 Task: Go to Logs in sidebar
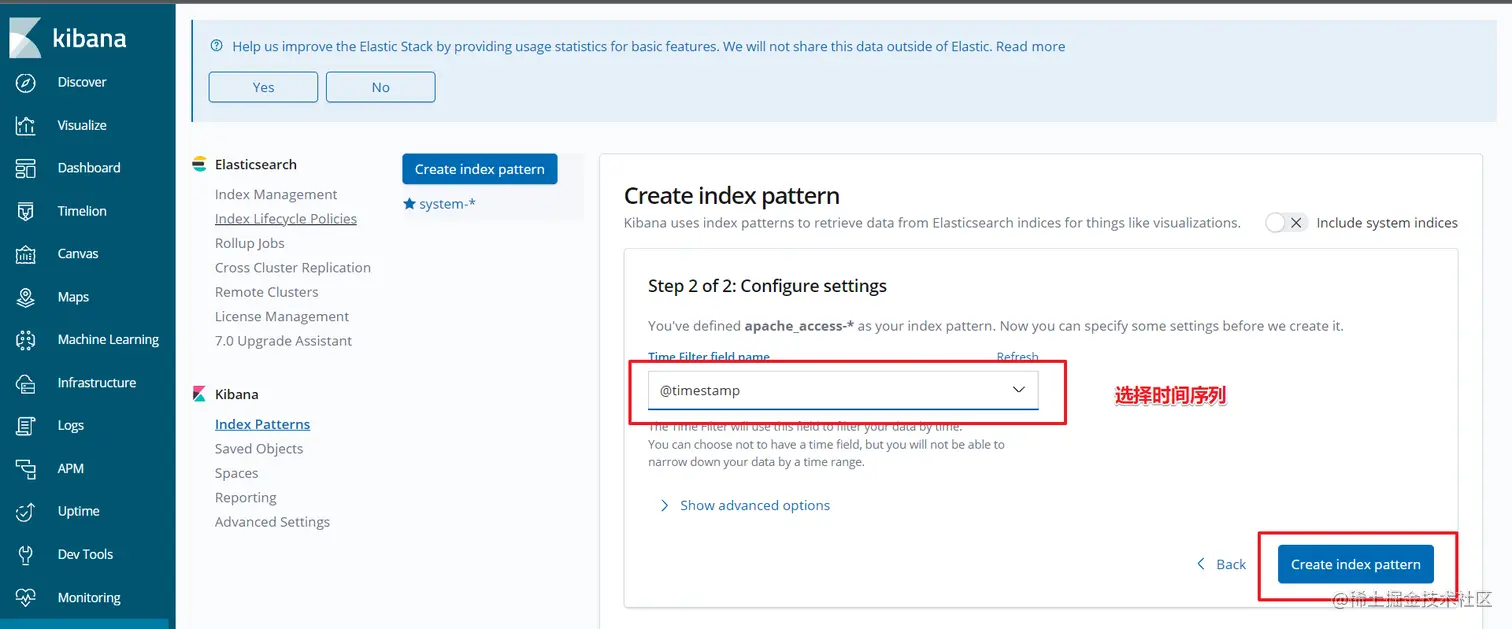(71, 426)
